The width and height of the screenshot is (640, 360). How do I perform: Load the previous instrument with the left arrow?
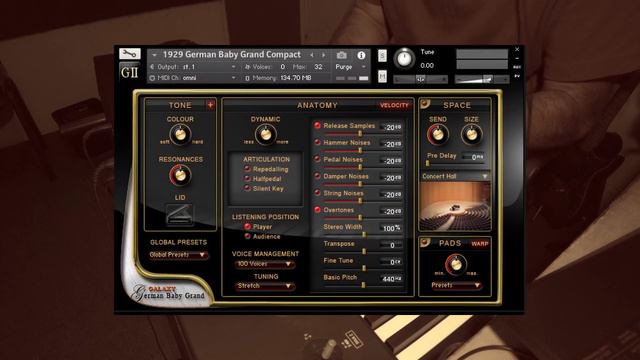pyautogui.click(x=312, y=55)
